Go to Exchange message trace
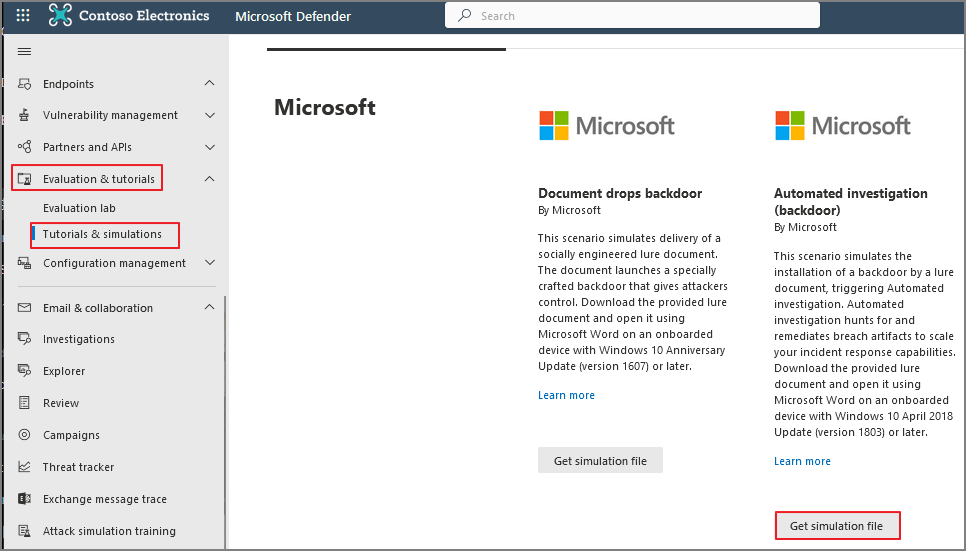The image size is (966, 551). 105,499
